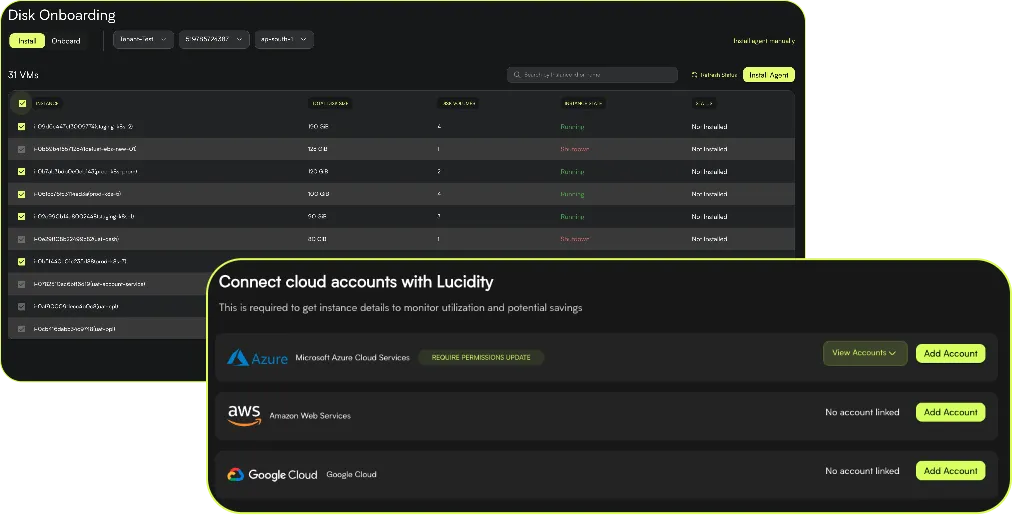Open the ap-south-1 region dropdown
Image resolution: width=1012 pixels, height=515 pixels.
point(284,39)
